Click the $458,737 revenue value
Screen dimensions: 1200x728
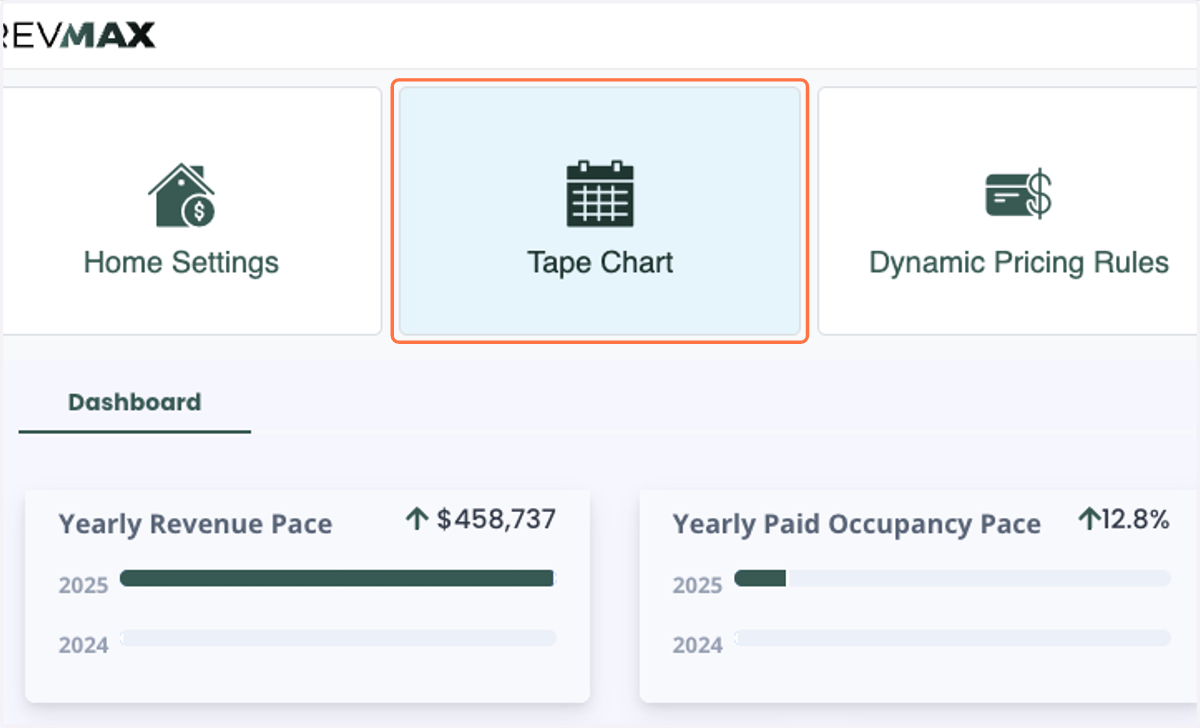click(x=496, y=519)
